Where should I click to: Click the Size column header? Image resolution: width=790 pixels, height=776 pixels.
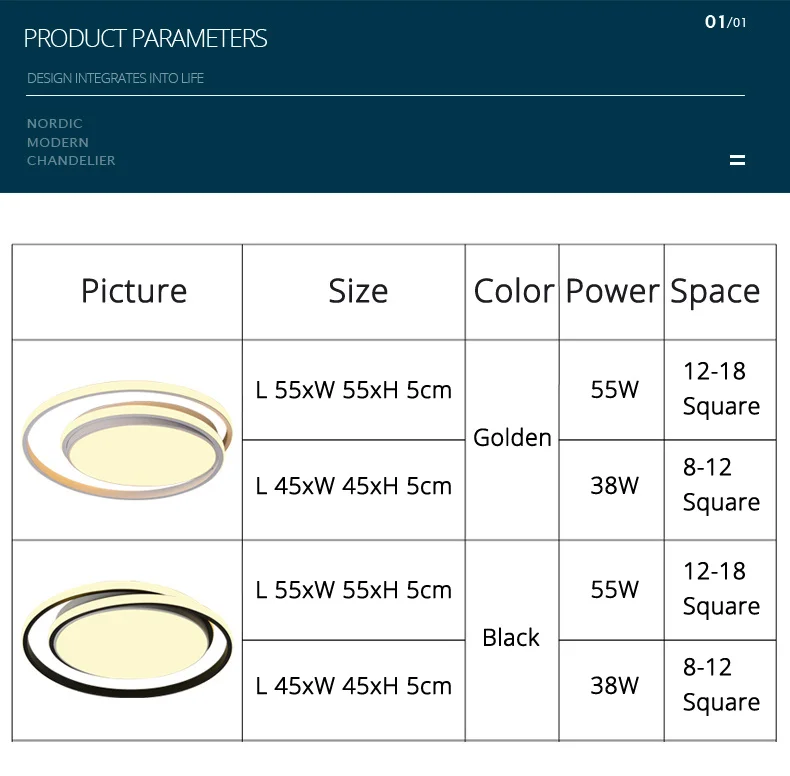tap(358, 291)
